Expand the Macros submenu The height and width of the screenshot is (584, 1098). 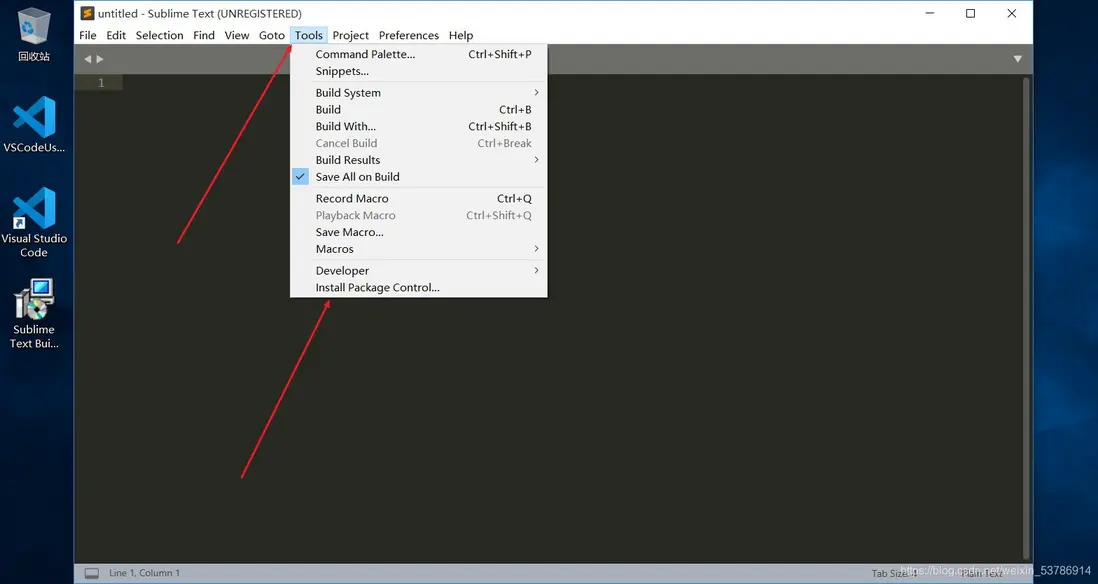coord(419,249)
